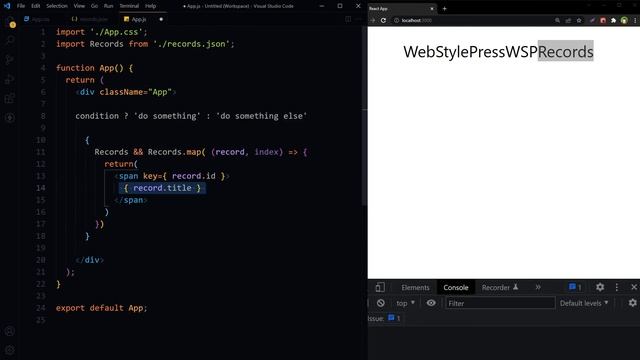Click 'function App()' on line 4
The image size is (640, 360).
coord(89,68)
